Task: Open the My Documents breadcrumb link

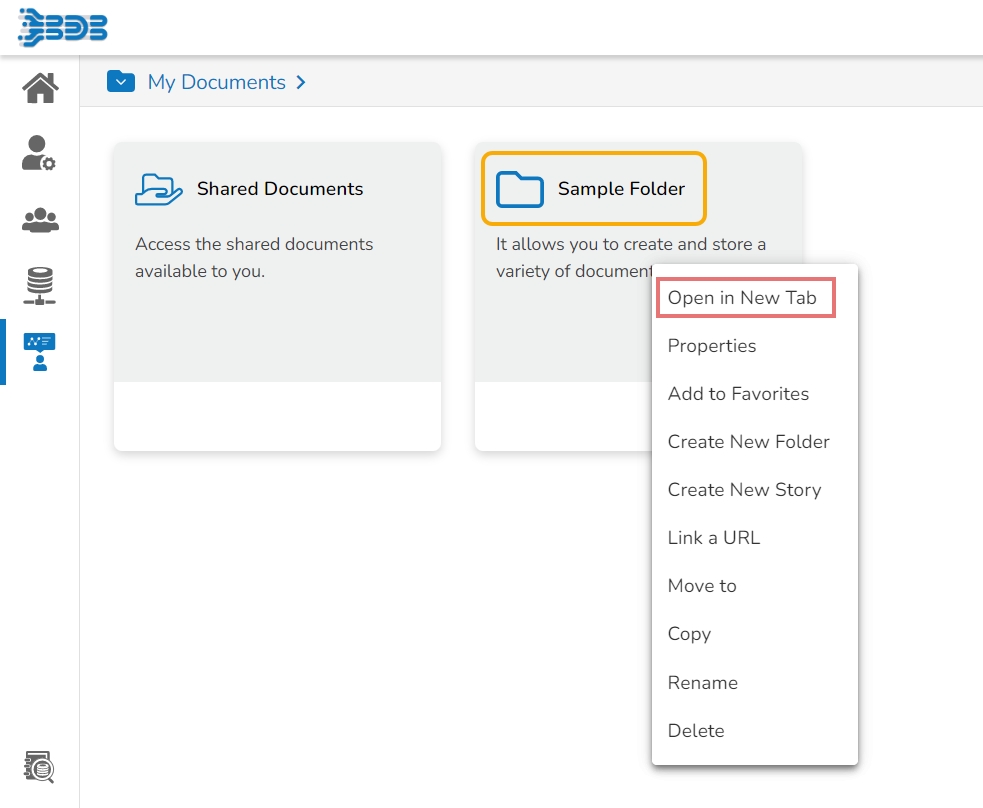Action: [216, 82]
